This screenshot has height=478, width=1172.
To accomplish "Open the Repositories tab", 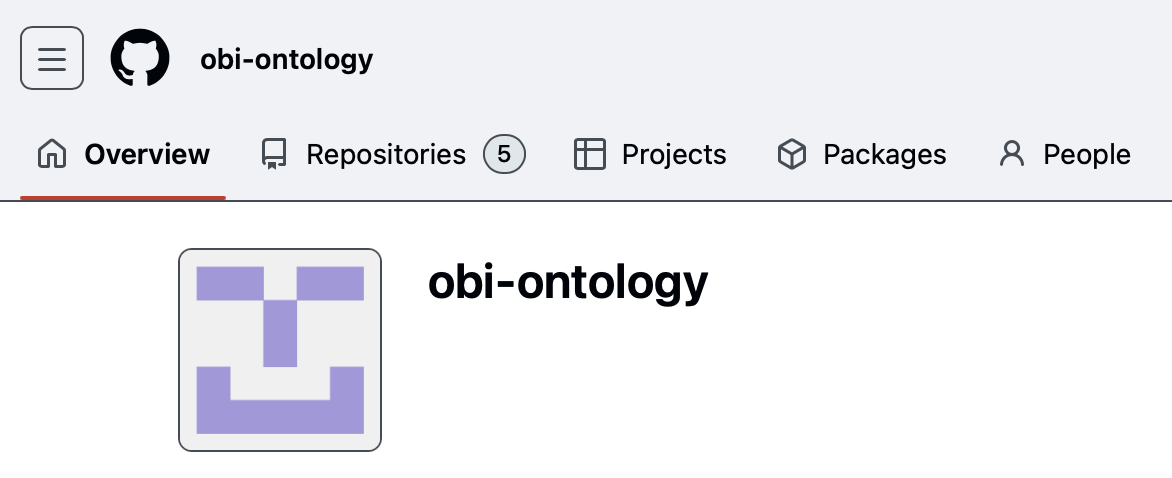I will click(x=385, y=154).
